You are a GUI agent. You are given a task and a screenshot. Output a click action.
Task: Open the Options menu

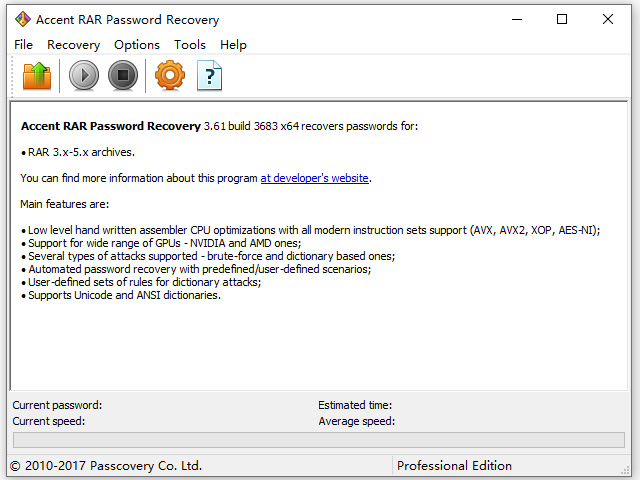pyautogui.click(x=137, y=44)
